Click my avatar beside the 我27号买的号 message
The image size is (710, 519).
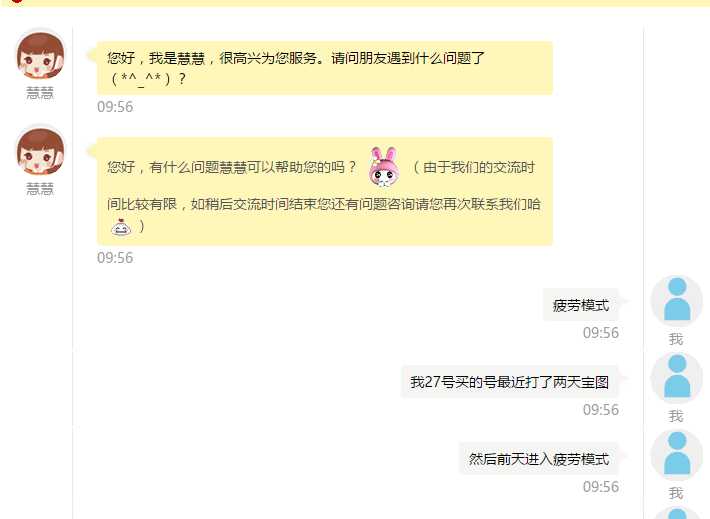click(x=676, y=378)
